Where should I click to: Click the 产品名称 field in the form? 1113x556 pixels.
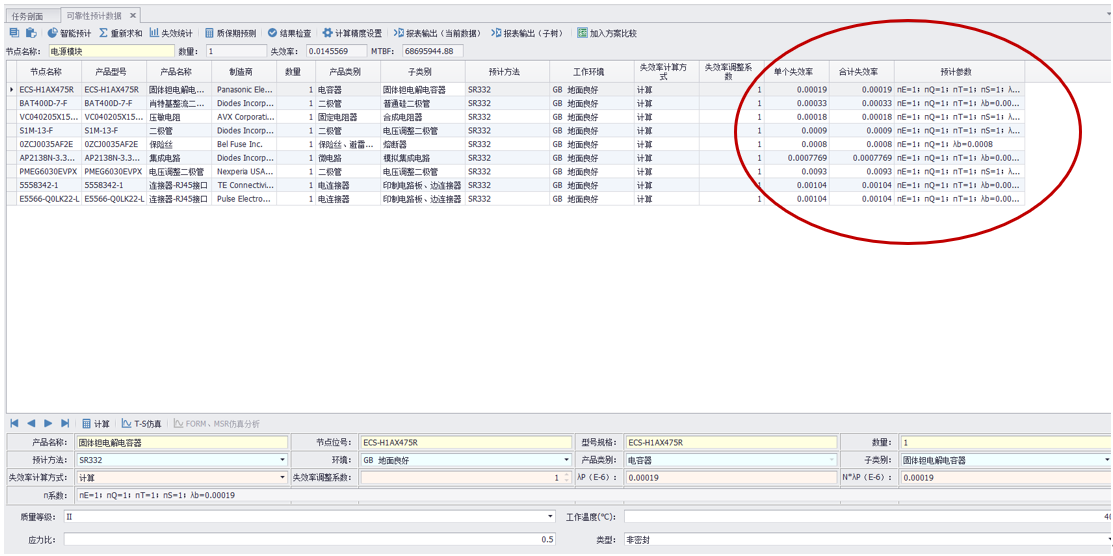click(x=182, y=442)
